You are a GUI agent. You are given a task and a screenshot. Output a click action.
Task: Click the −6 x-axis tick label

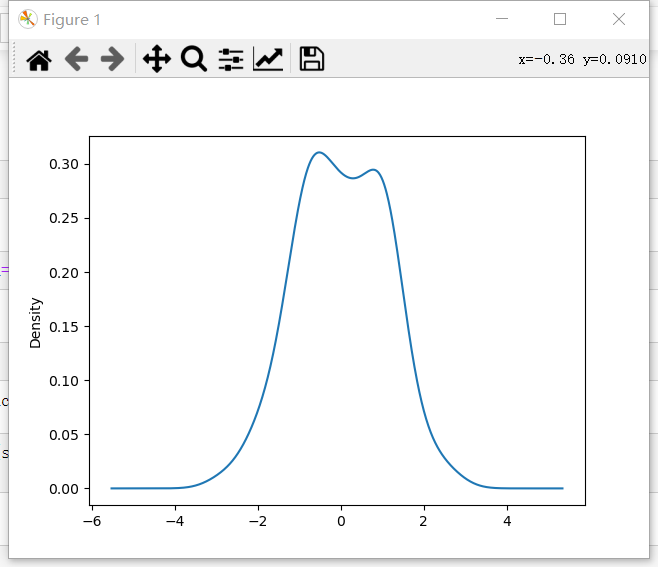pyautogui.click(x=92, y=521)
